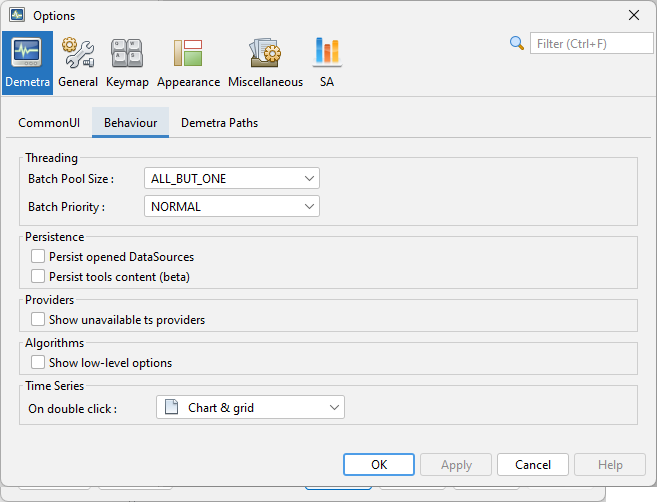The height and width of the screenshot is (502, 657).
Task: Expand the Batch Pool Size dropdown
Action: coord(232,179)
